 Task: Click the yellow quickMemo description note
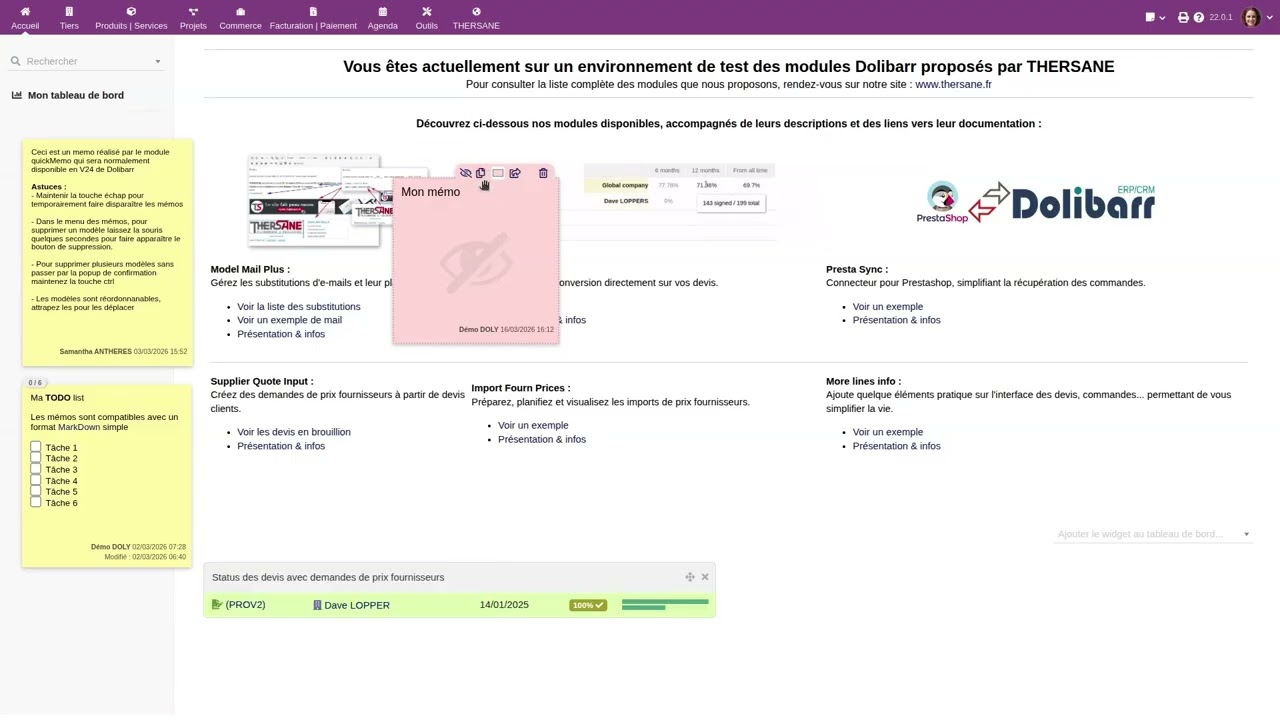coord(107,252)
